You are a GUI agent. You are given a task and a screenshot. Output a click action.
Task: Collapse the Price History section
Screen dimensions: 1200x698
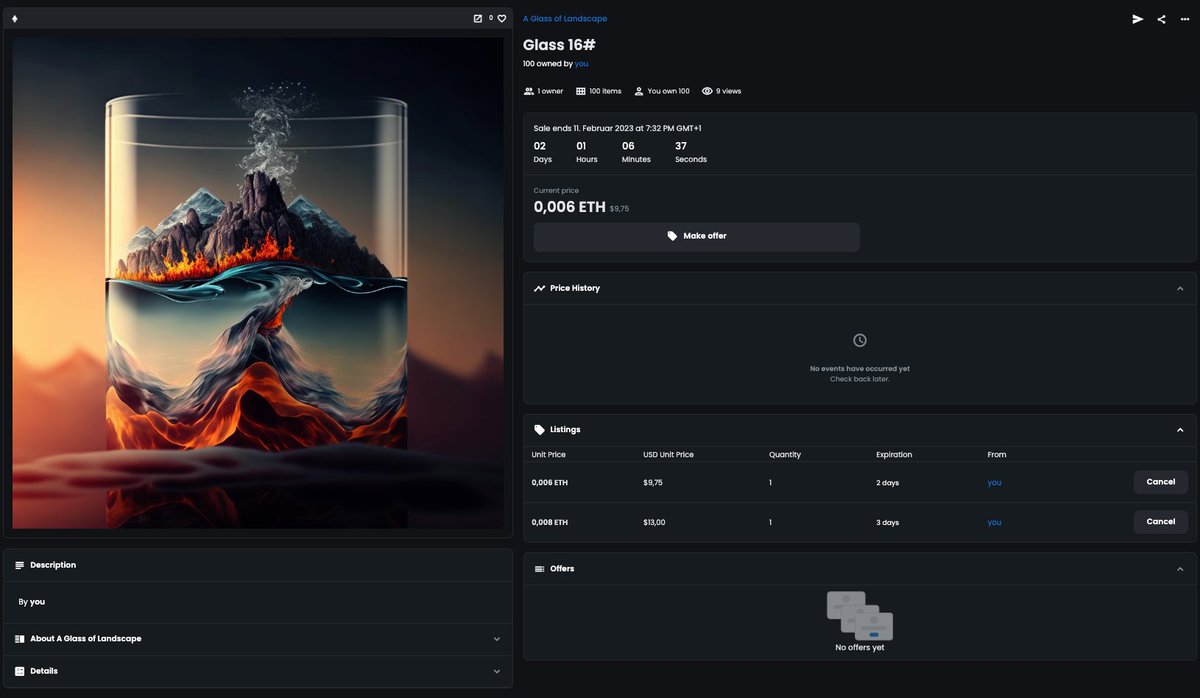click(x=1180, y=288)
